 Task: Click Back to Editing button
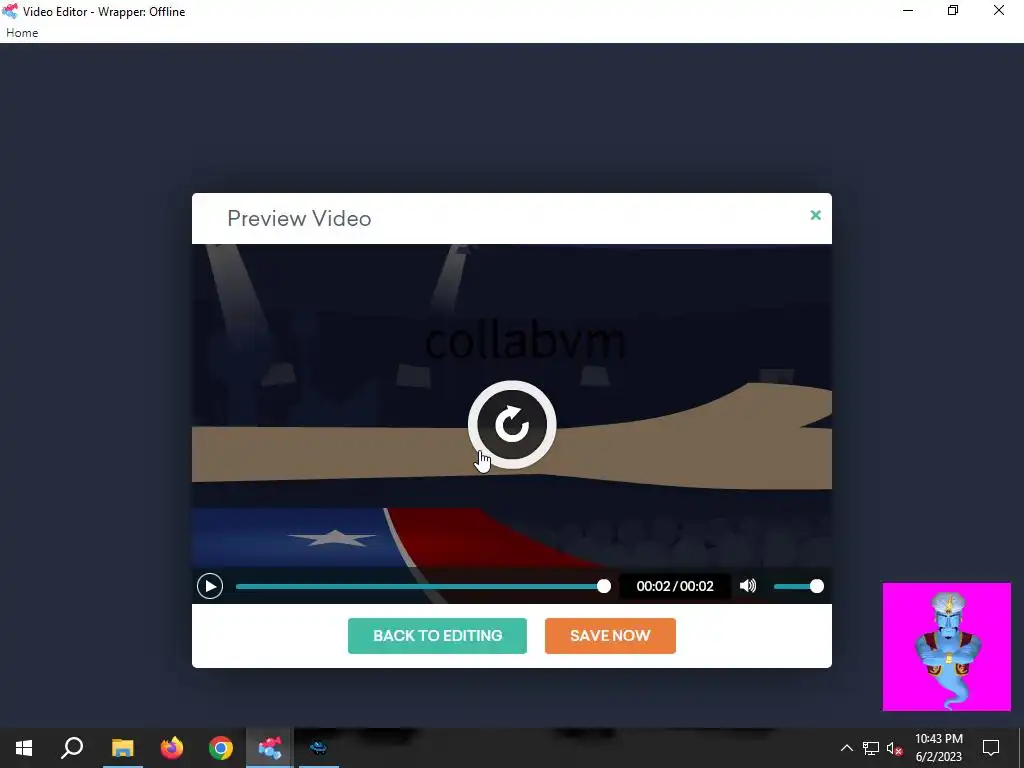tap(438, 635)
